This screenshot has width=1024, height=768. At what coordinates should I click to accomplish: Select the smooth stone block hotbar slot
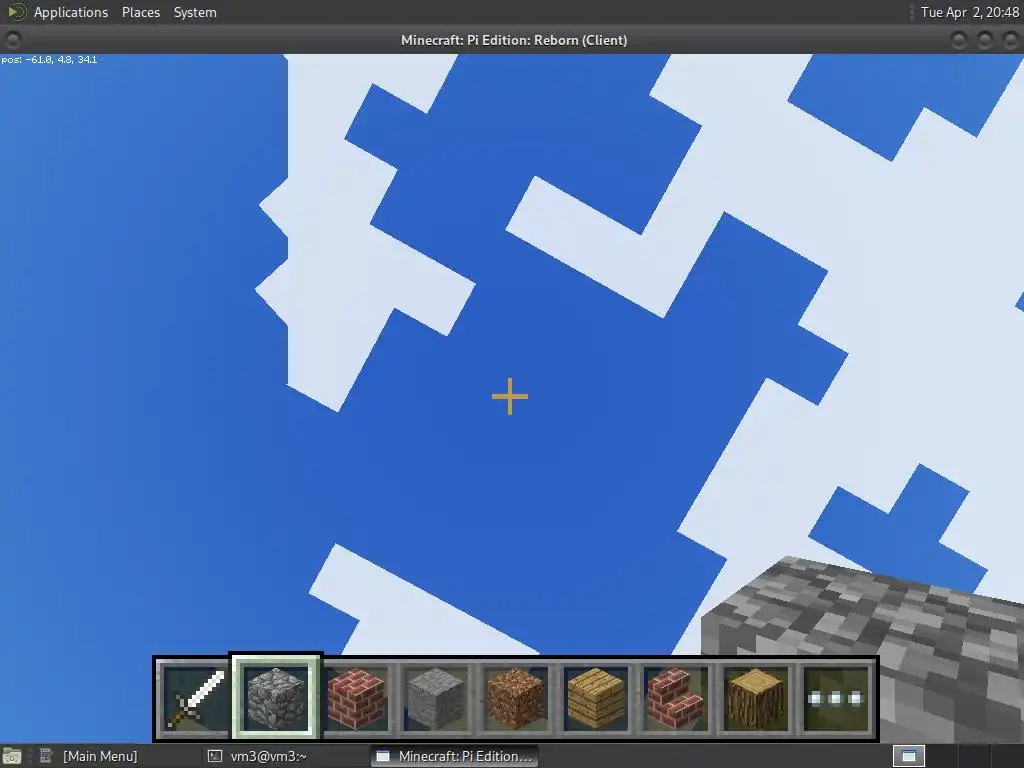tap(436, 698)
